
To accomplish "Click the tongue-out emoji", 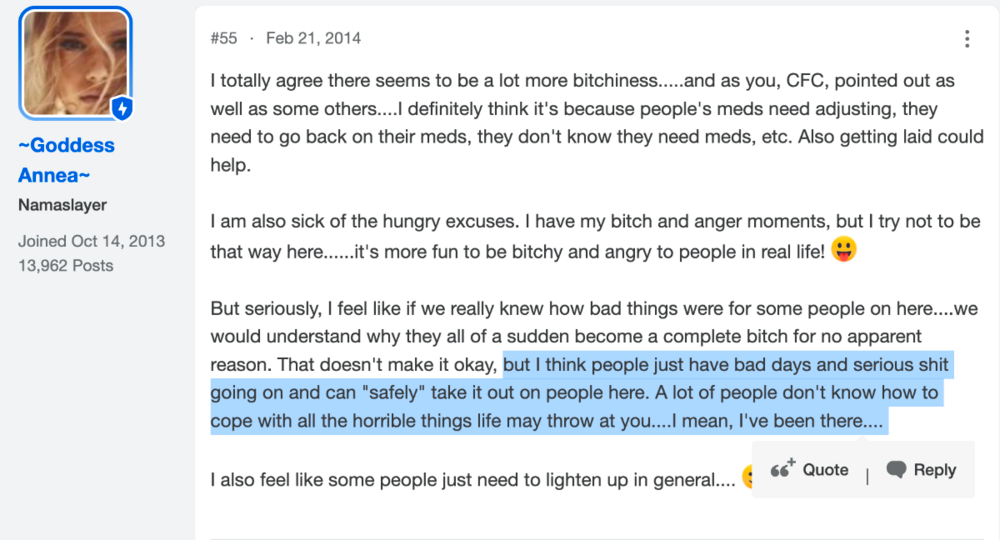I will pos(844,249).
